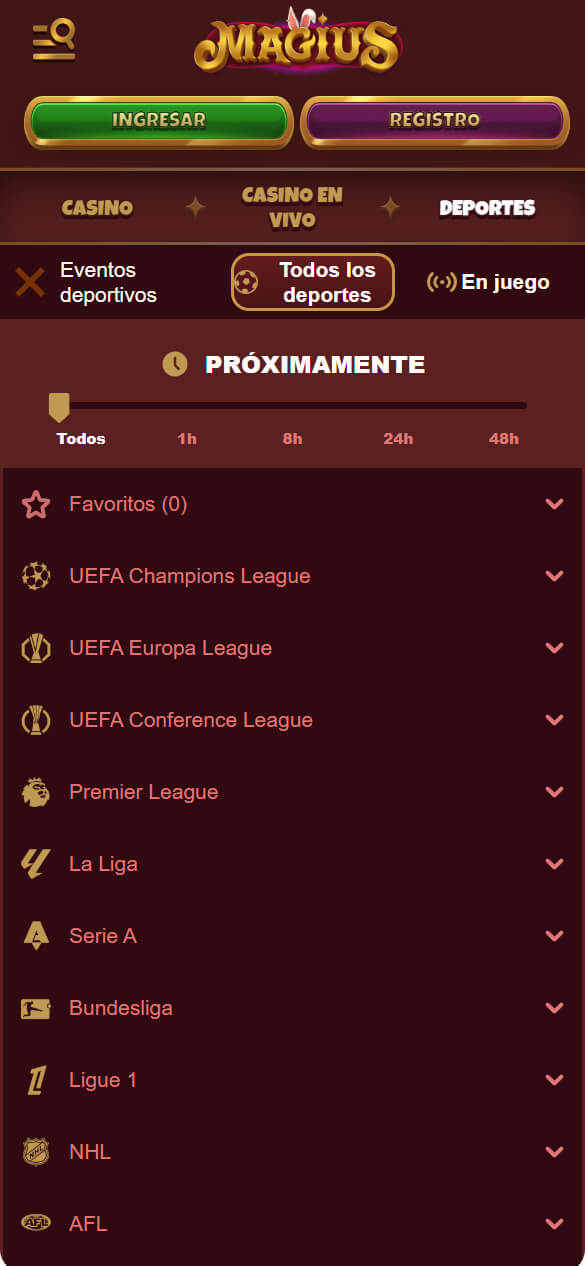
Task: Click the Magius logo
Action: coord(297,43)
